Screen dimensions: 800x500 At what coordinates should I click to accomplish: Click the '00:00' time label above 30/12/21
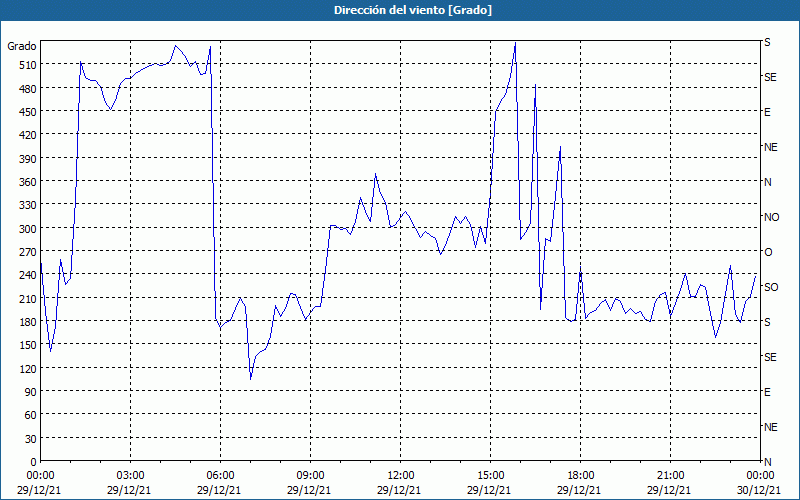[760, 476]
